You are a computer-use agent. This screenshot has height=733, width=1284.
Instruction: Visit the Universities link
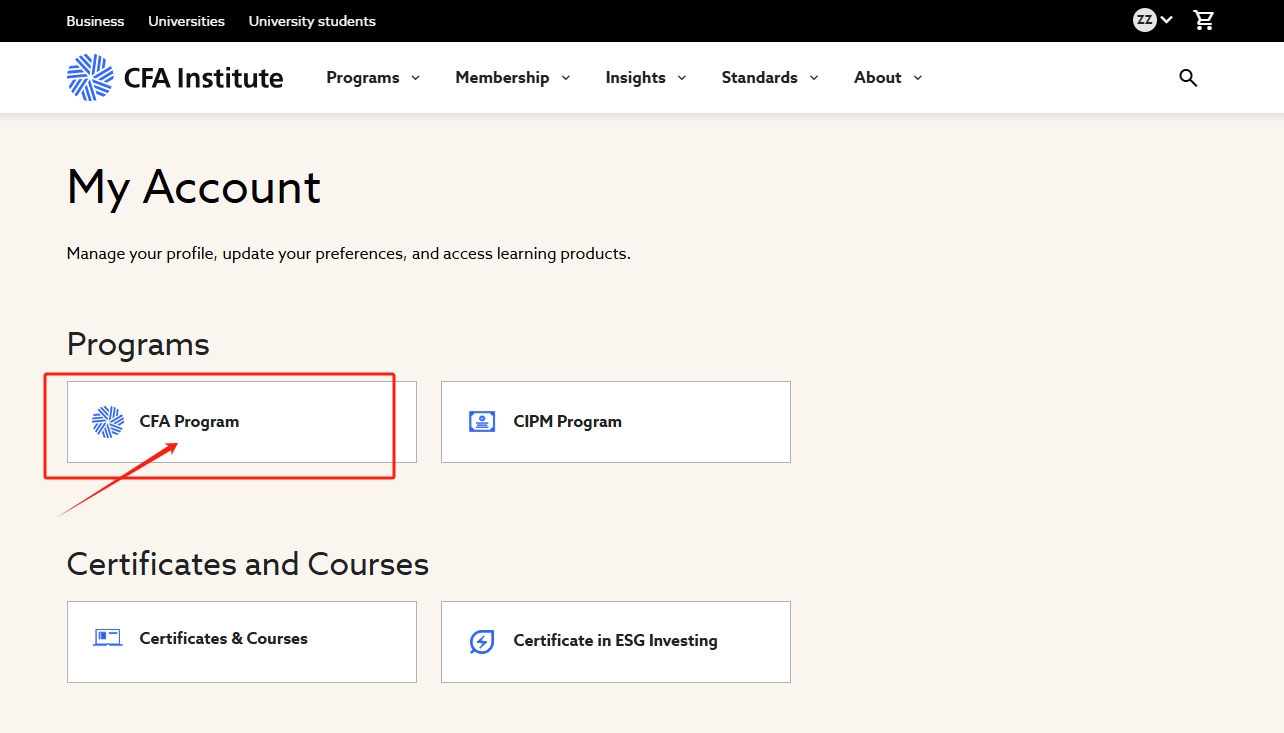click(x=186, y=21)
